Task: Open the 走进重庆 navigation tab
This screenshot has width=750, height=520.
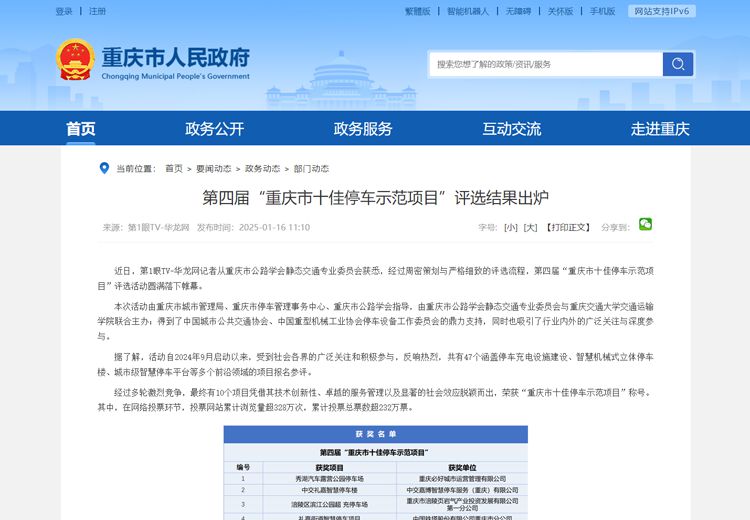Action: coord(660,129)
